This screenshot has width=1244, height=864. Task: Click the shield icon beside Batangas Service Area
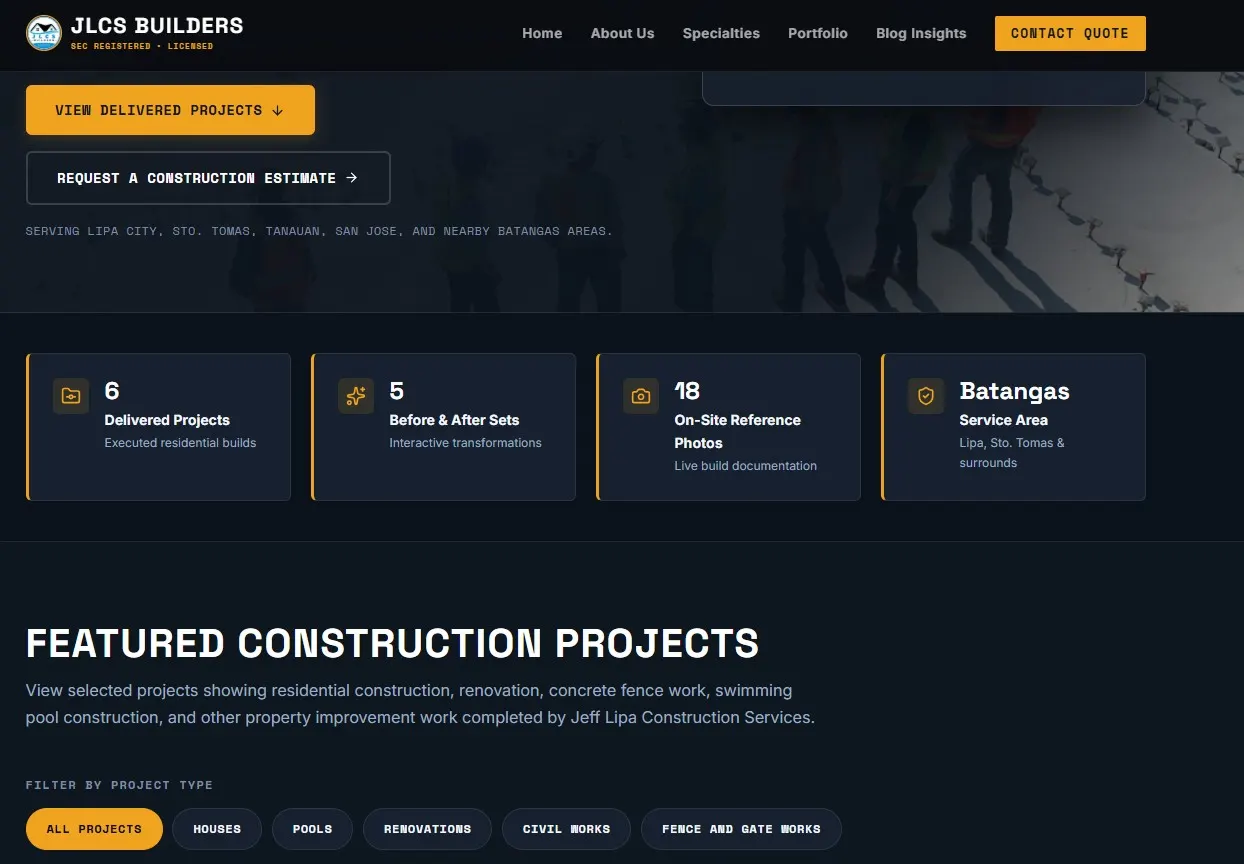coord(926,396)
